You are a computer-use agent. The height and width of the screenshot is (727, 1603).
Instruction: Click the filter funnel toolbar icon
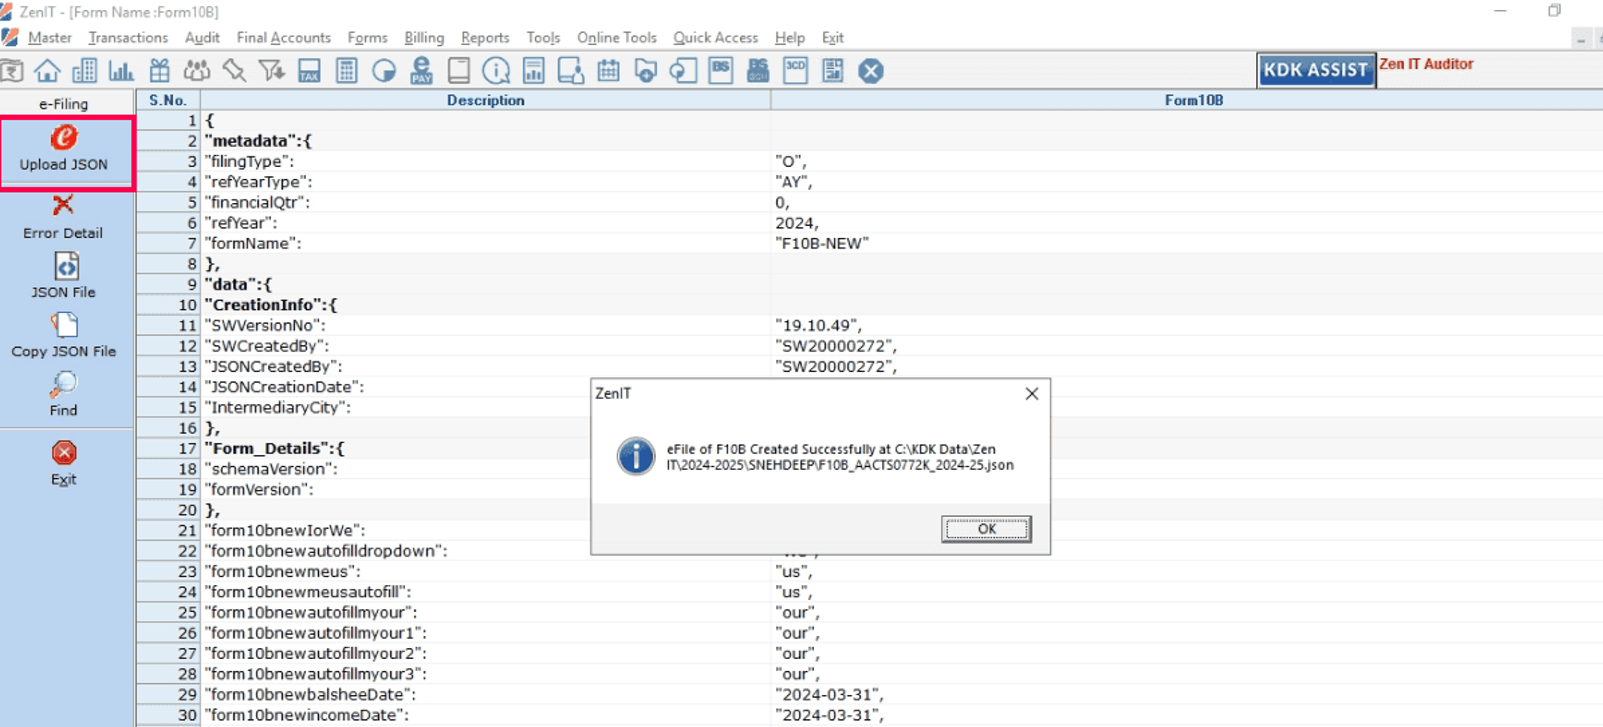coord(271,71)
